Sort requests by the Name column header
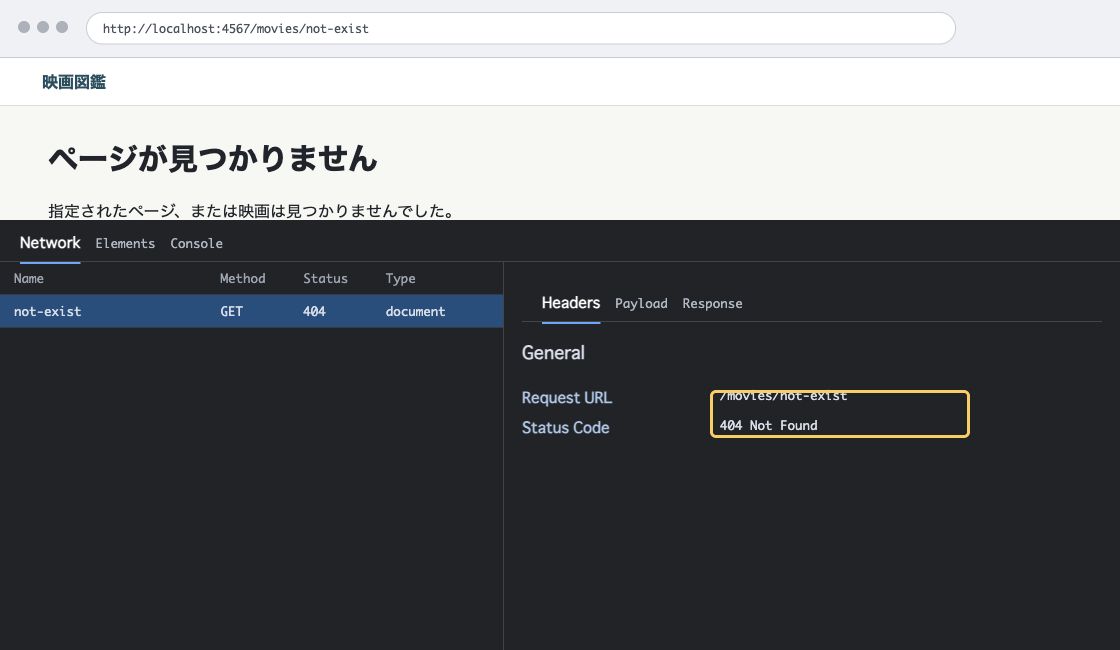Viewport: 1120px width, 650px height. click(x=29, y=279)
